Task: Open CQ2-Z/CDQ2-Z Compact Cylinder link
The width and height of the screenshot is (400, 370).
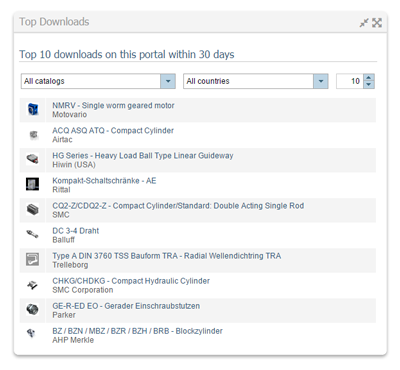Action: 178,206
